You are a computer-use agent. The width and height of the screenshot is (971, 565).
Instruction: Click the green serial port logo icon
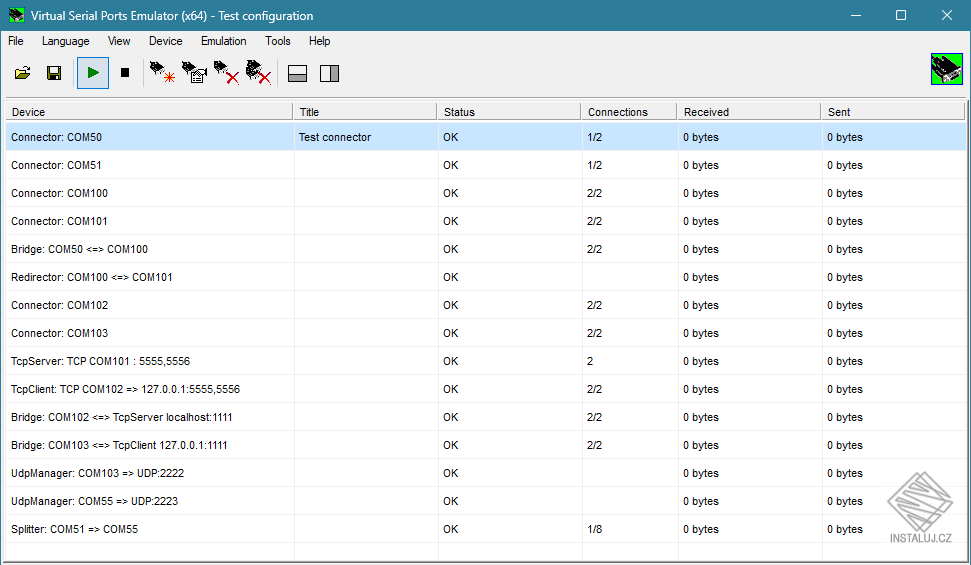click(x=946, y=69)
